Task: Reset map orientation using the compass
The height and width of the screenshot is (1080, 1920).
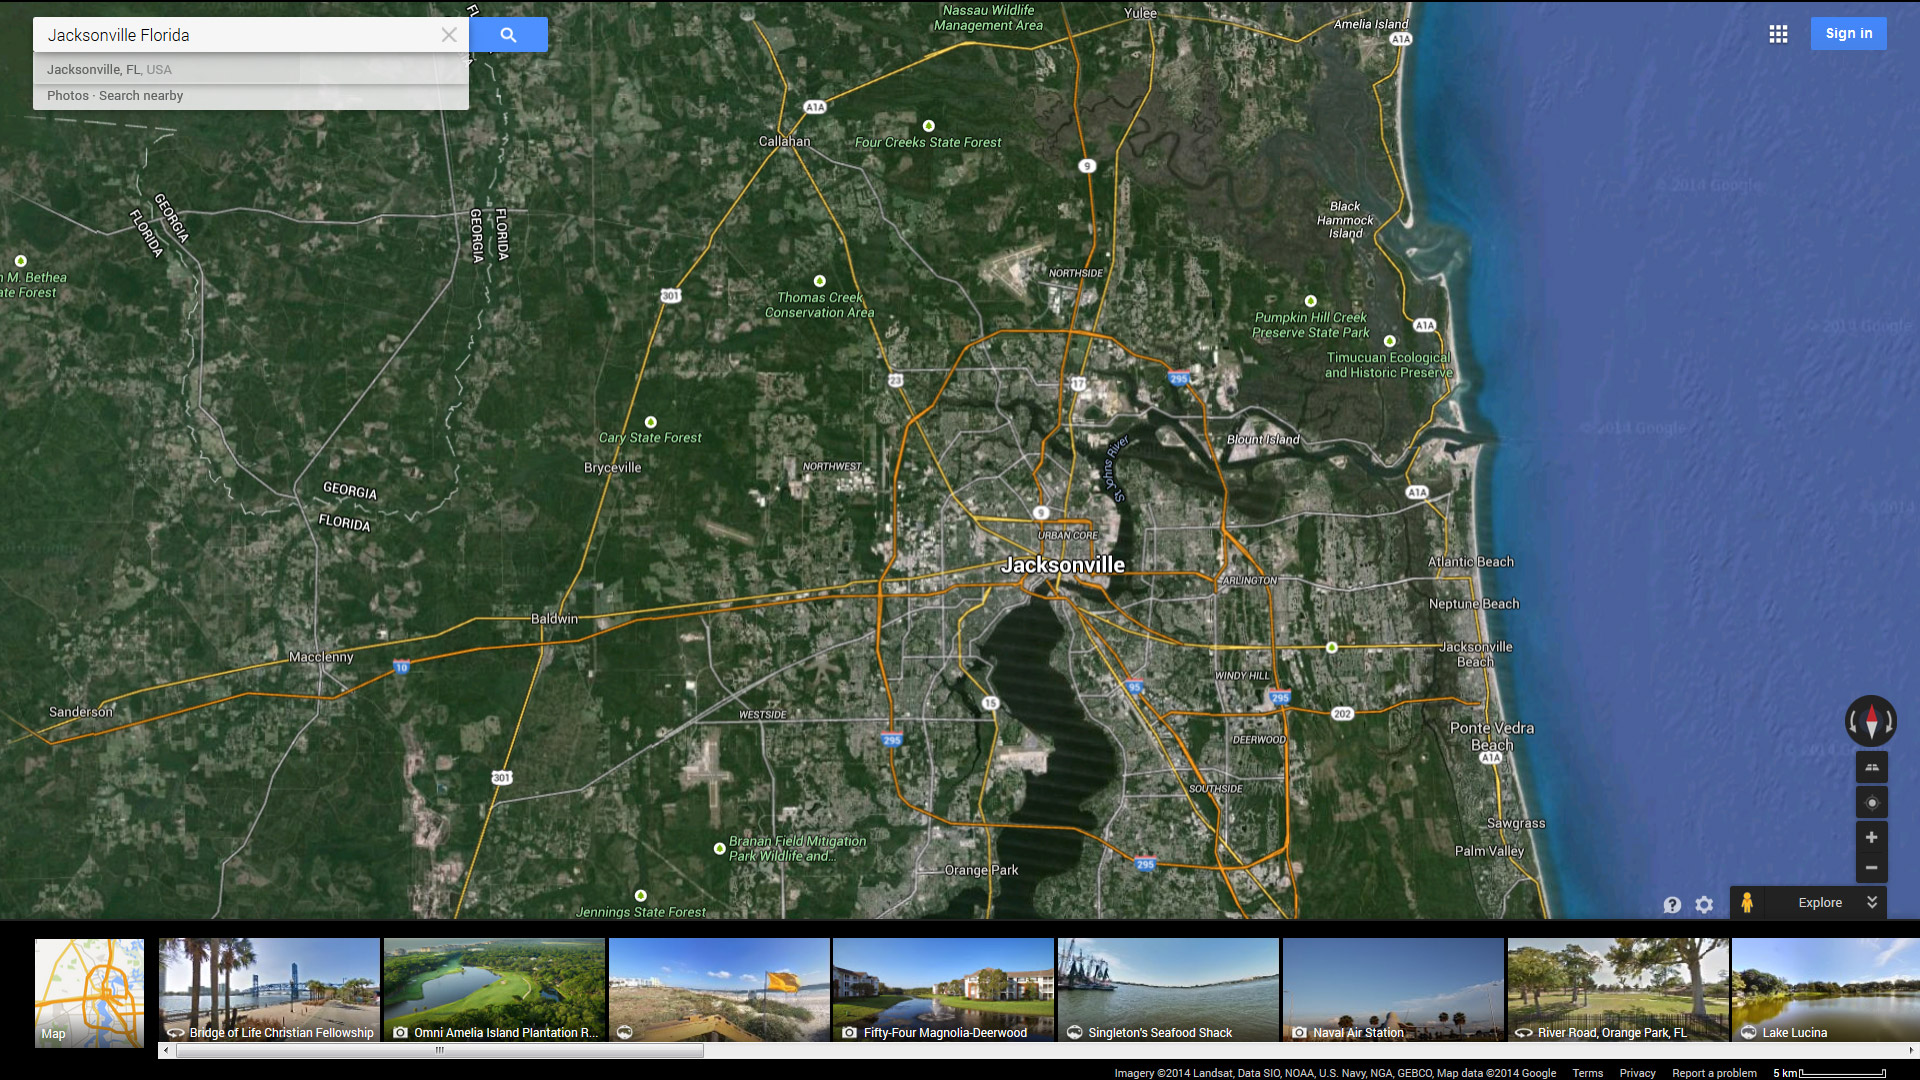Action: point(1871,720)
